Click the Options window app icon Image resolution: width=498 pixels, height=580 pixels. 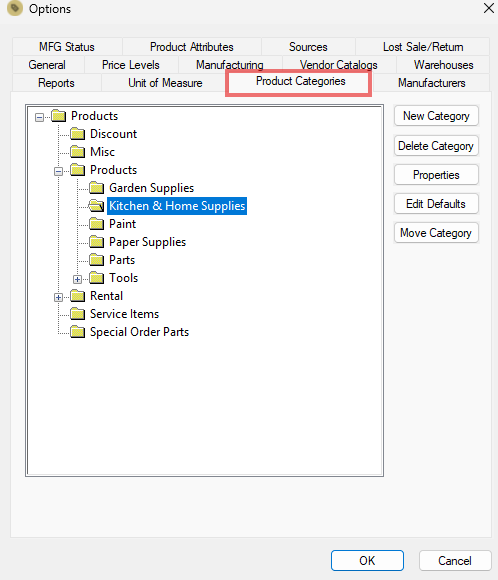(15, 8)
